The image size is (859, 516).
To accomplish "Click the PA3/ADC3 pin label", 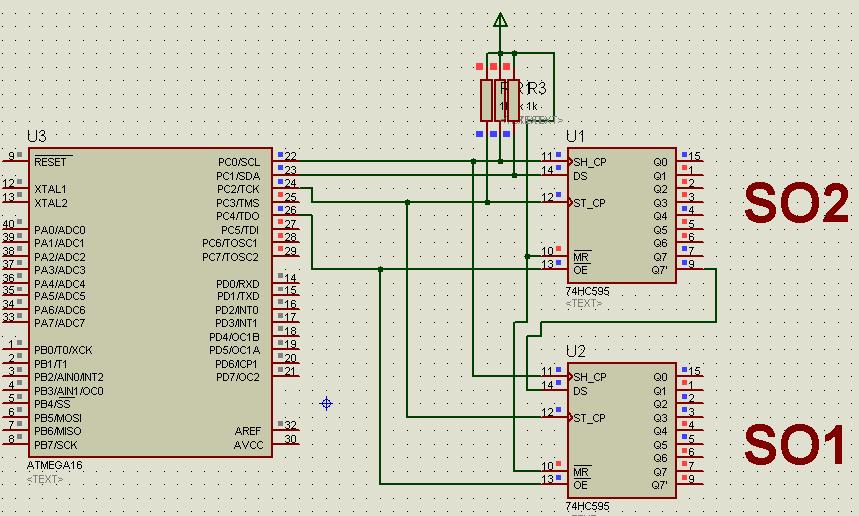I will tap(60, 270).
